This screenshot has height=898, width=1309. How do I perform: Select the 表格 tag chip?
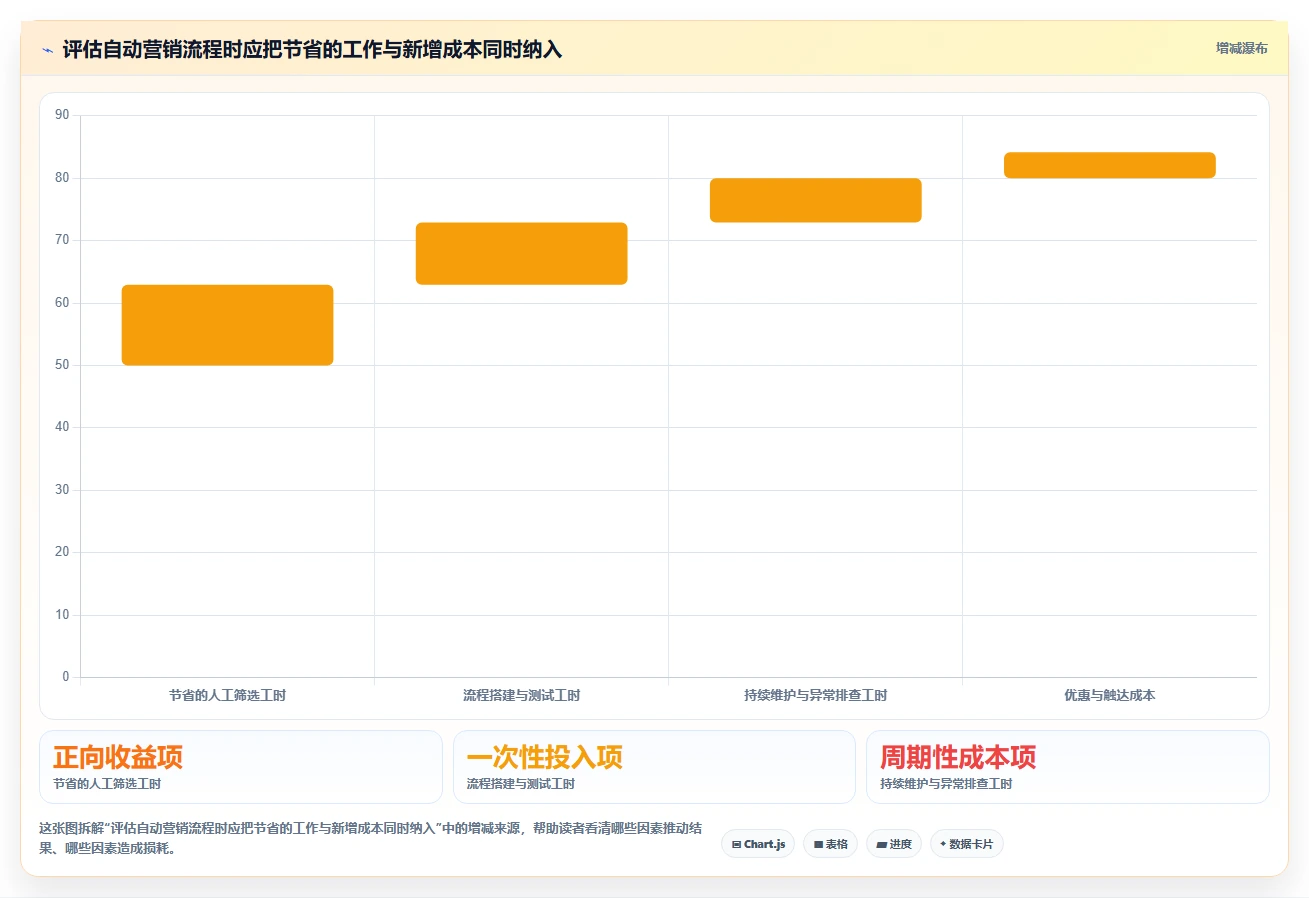click(830, 844)
